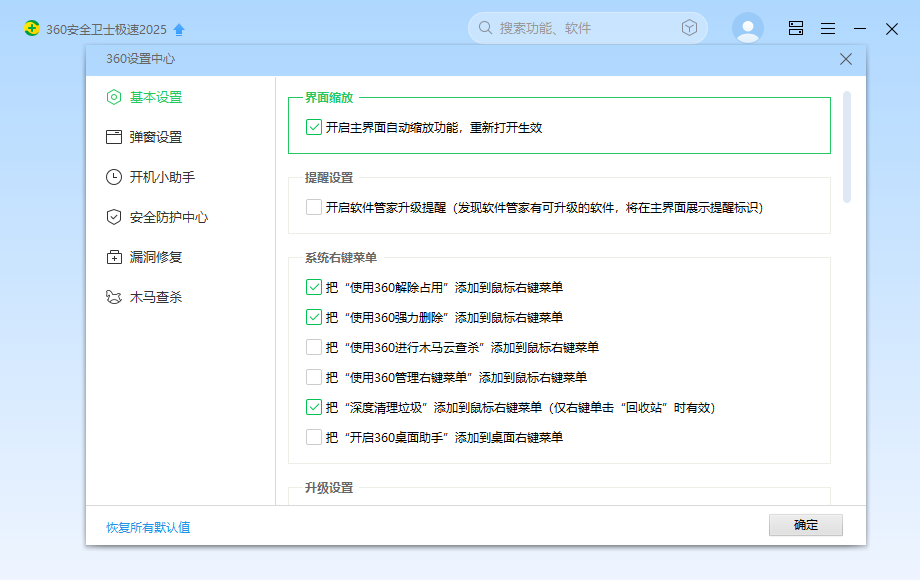Image resolution: width=920 pixels, height=580 pixels.
Task: Open the user account avatar
Action: 748,28
